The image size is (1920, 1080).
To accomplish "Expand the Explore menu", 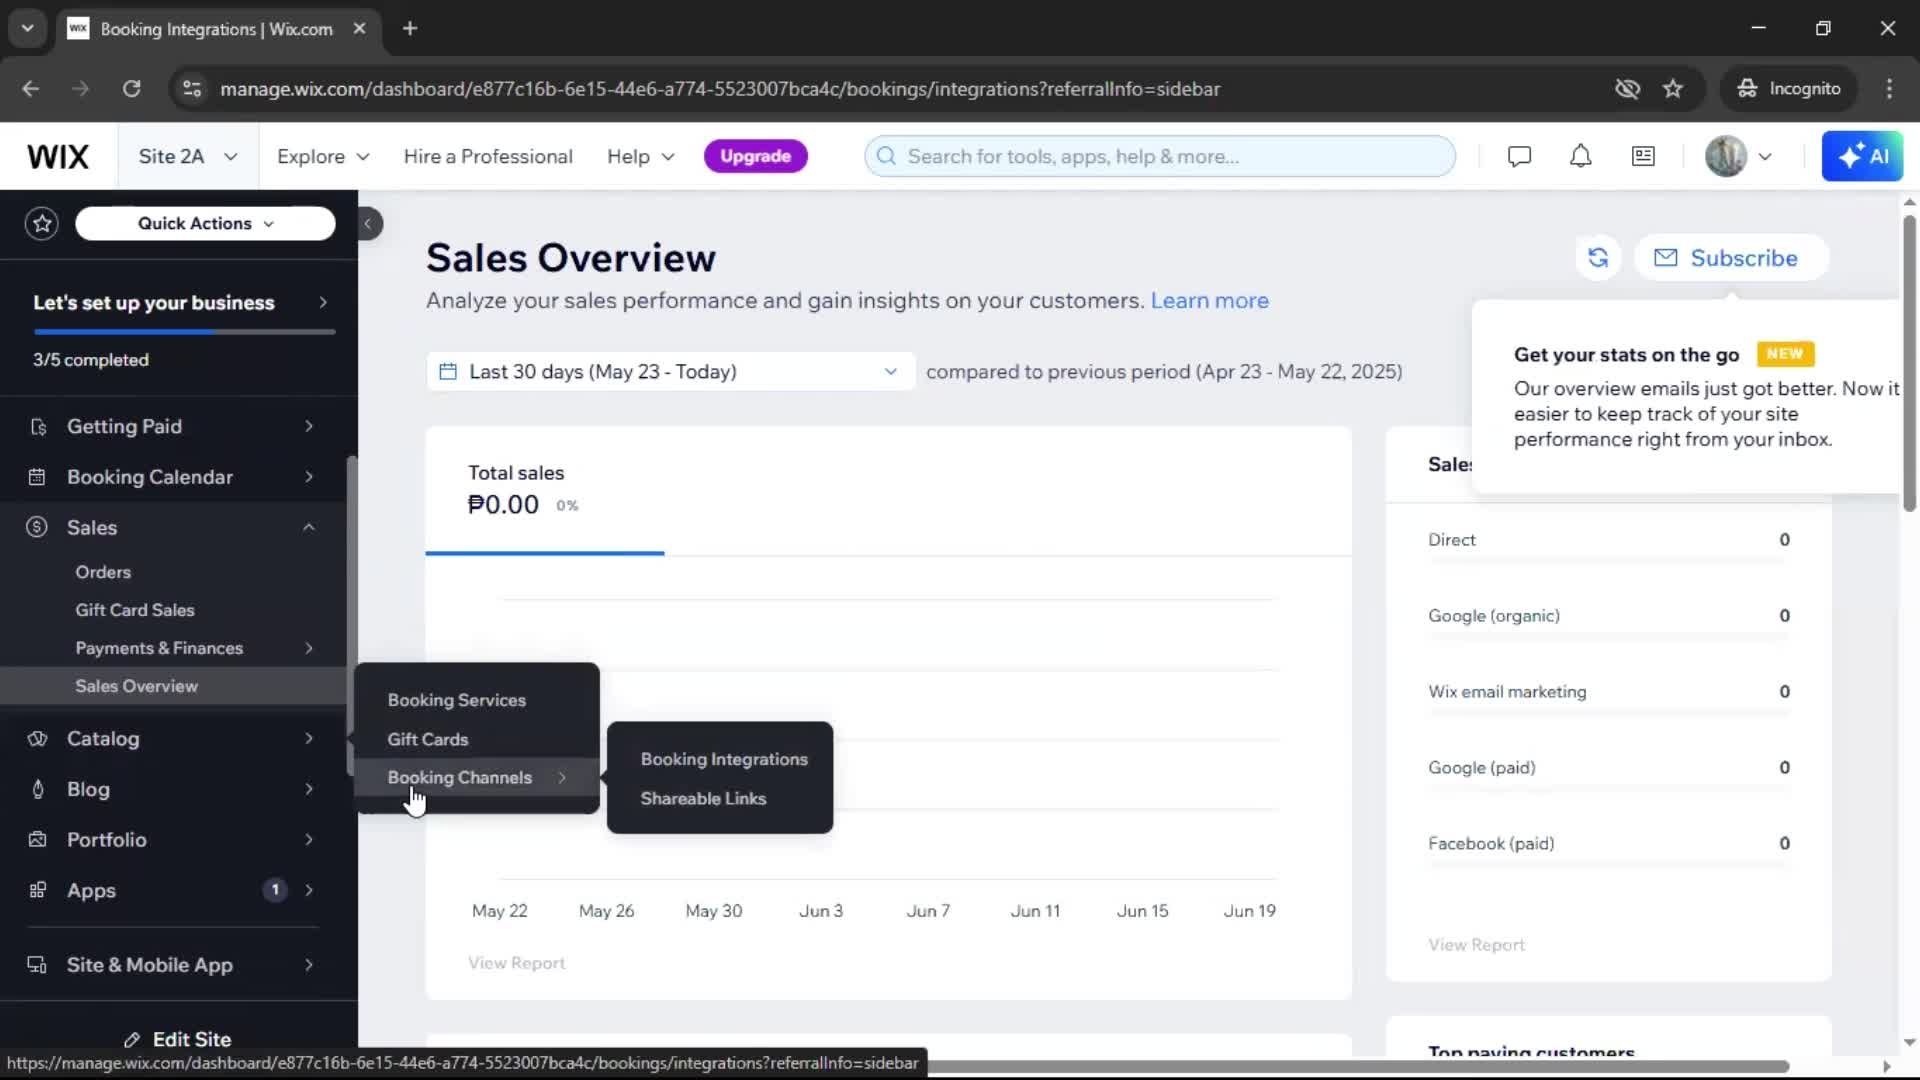I will 323,156.
